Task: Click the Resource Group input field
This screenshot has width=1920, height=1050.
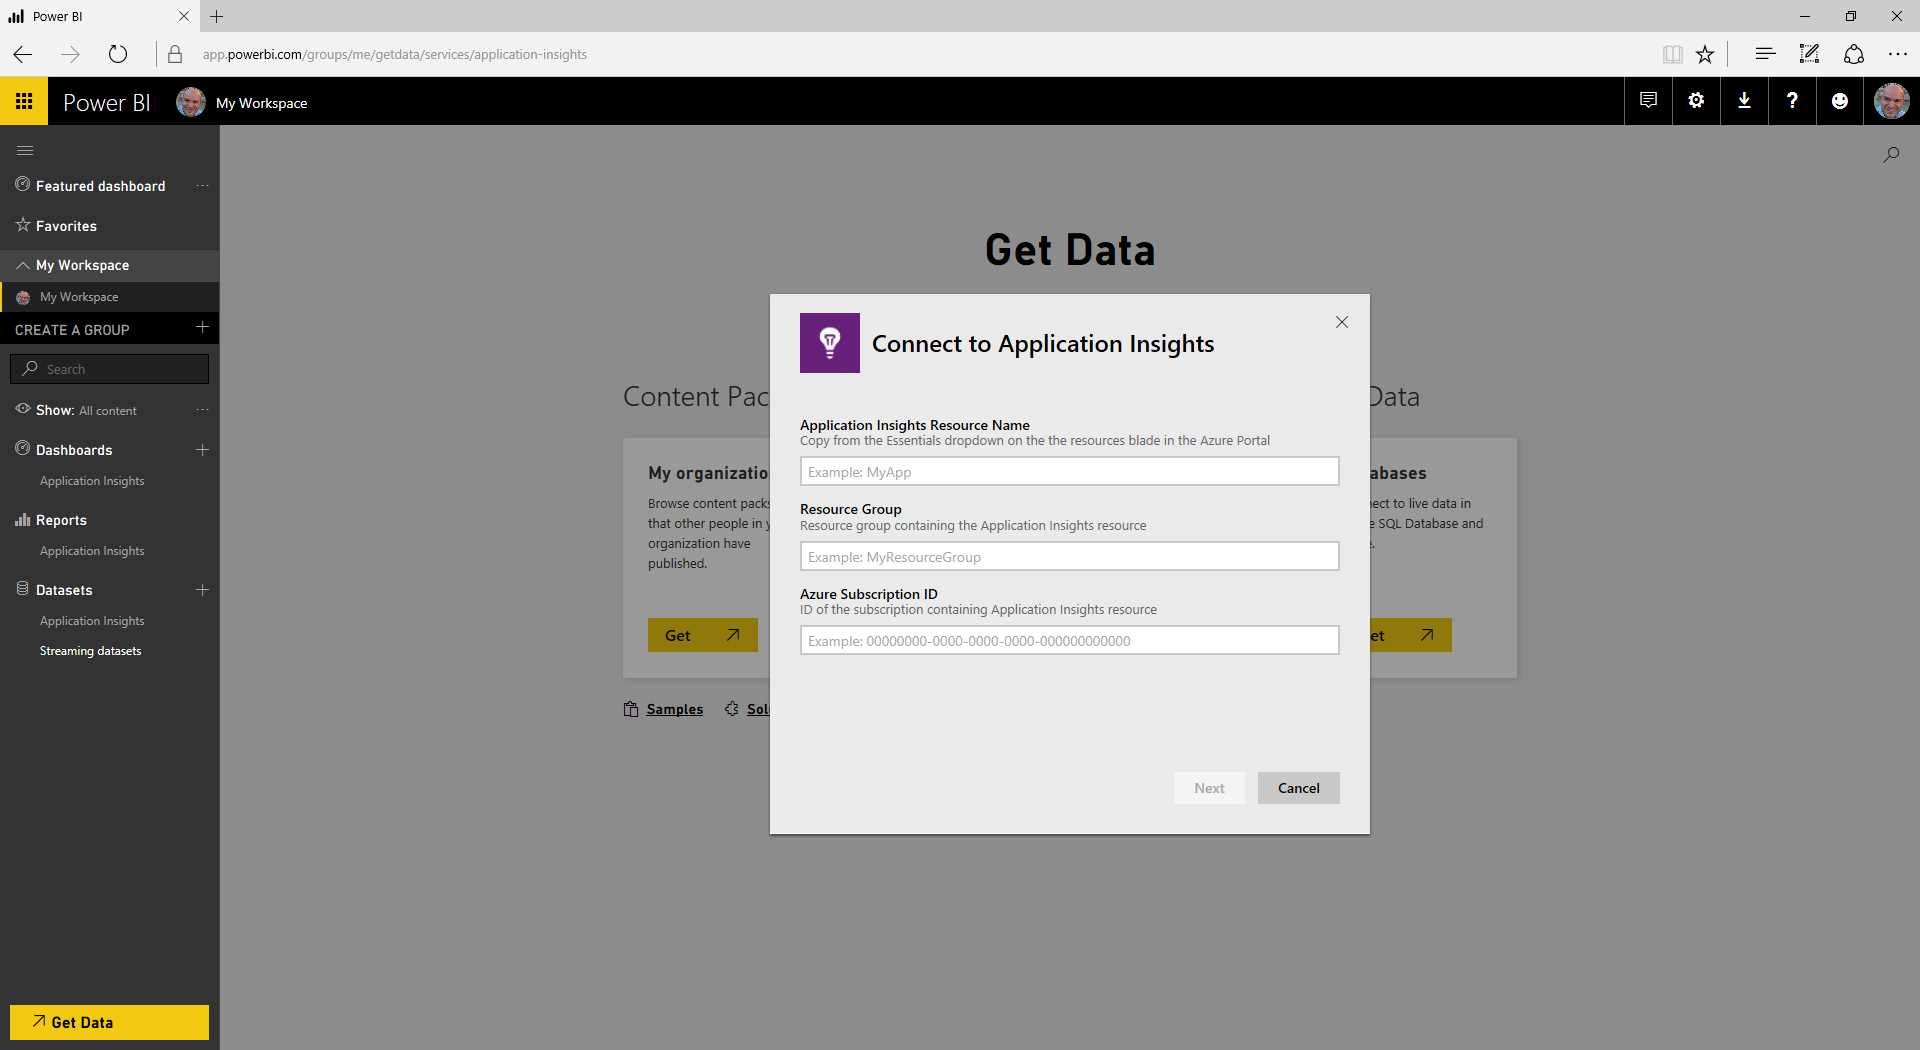Action: pos(1069,556)
